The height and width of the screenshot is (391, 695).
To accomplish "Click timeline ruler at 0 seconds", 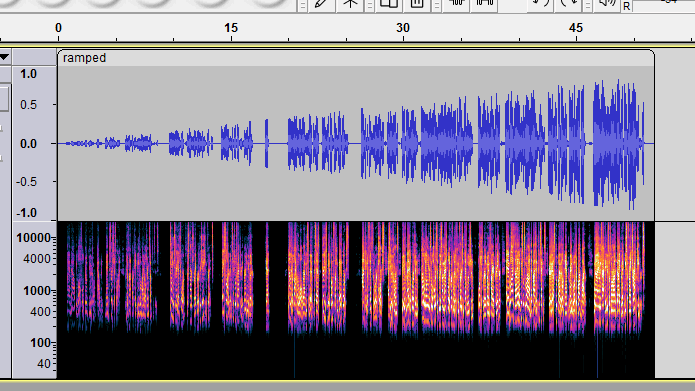I will point(59,28).
